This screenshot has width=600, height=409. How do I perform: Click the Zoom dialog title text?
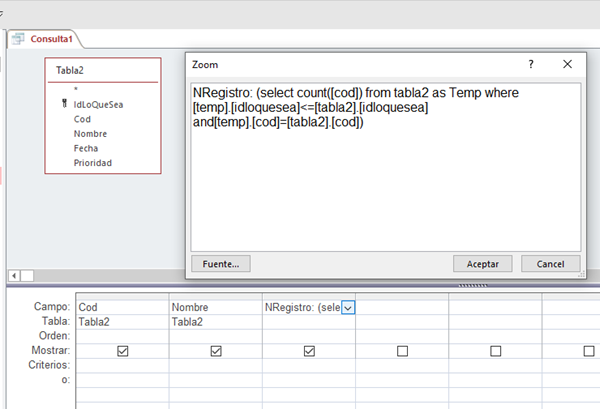205,65
